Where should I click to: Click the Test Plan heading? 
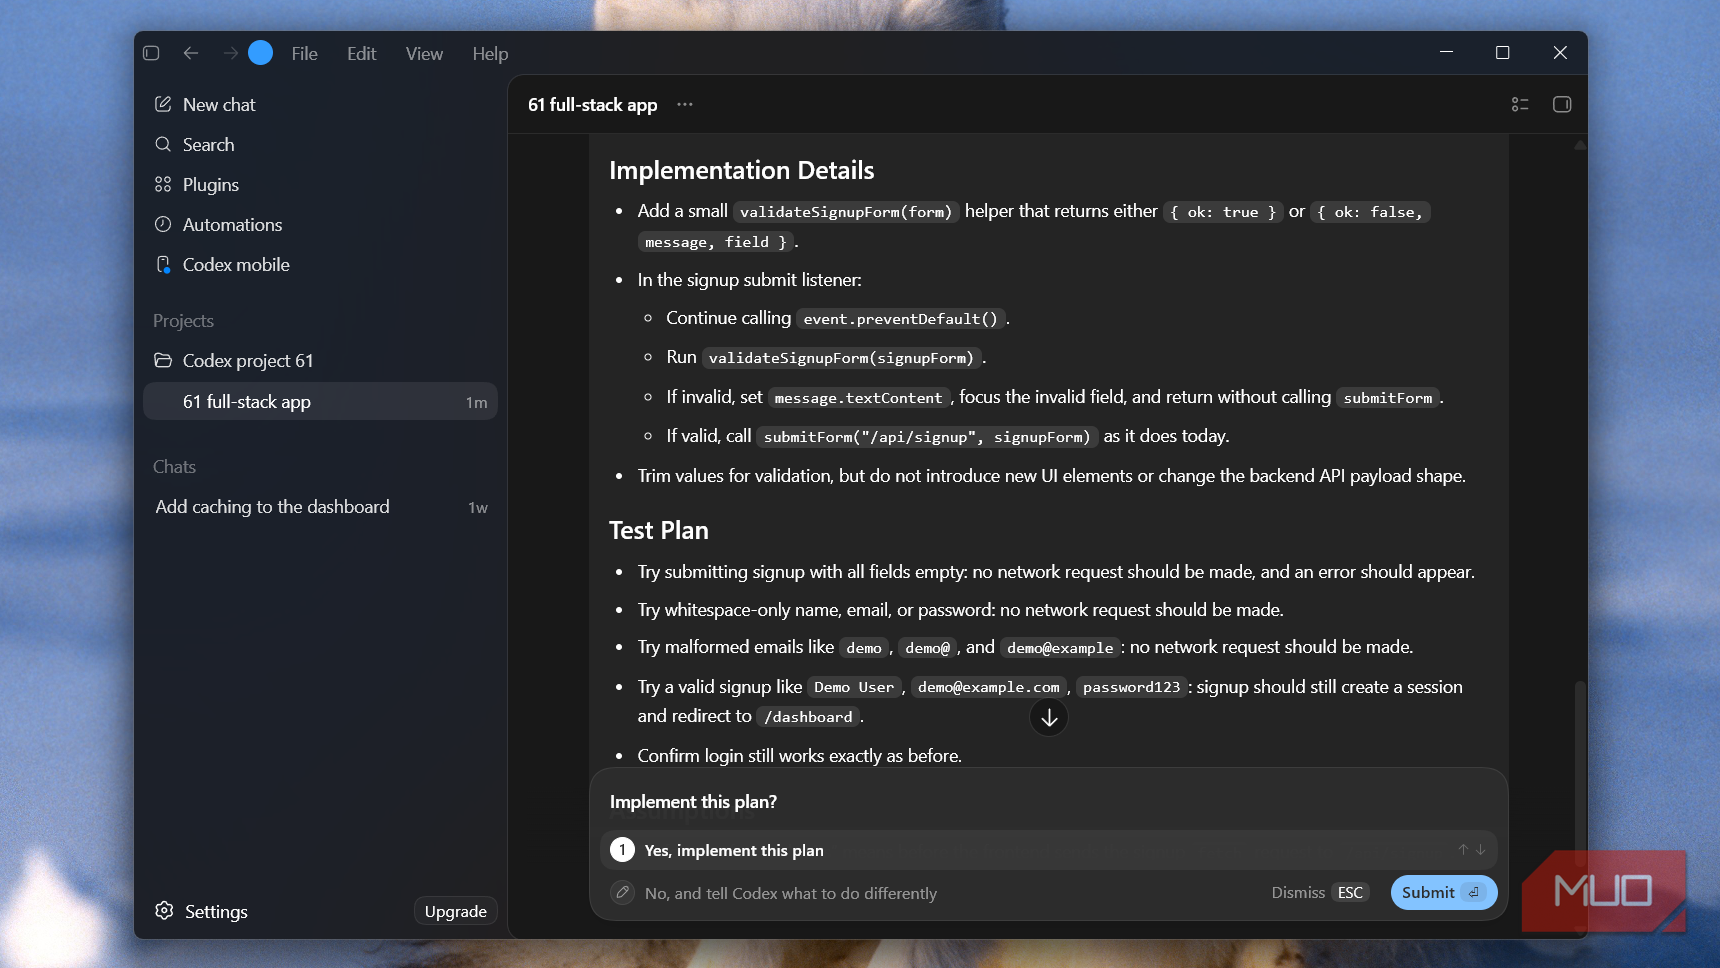659,530
